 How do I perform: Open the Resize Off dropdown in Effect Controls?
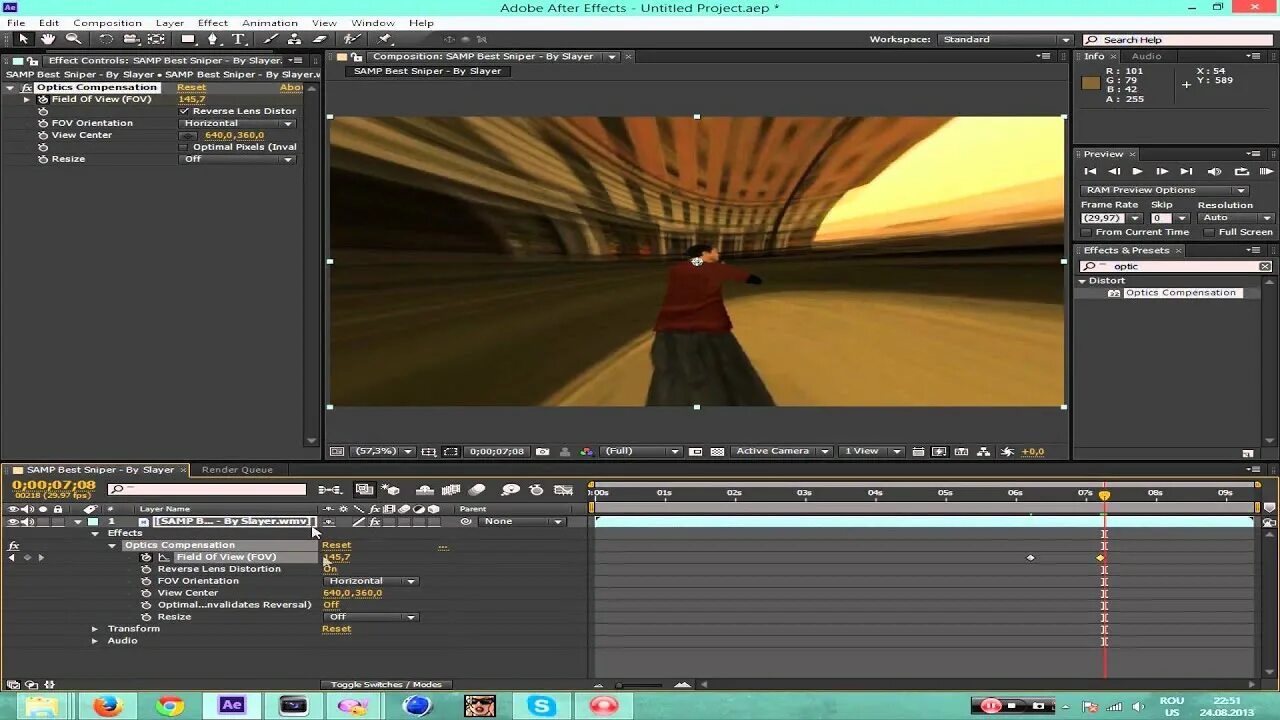point(238,159)
